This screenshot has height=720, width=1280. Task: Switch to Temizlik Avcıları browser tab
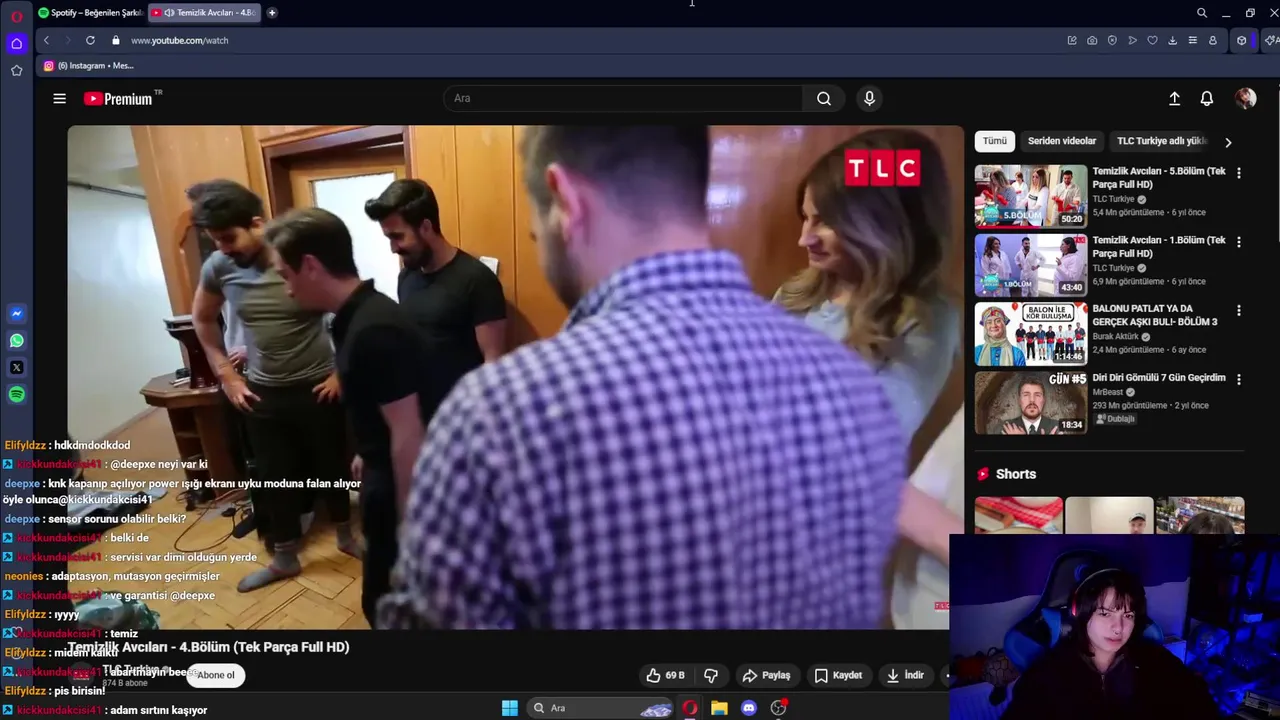pos(204,13)
